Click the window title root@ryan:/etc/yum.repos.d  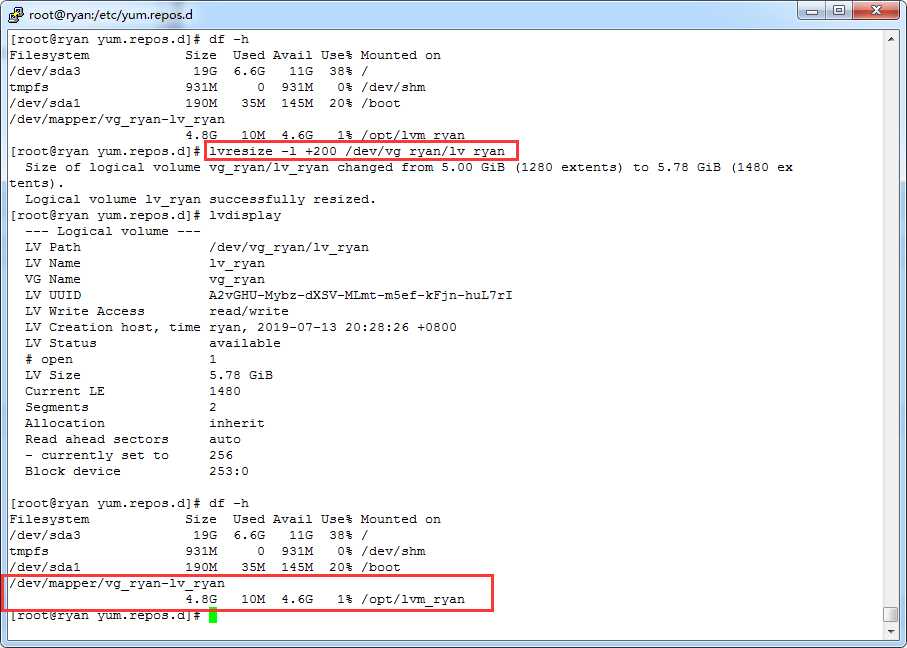(x=110, y=14)
